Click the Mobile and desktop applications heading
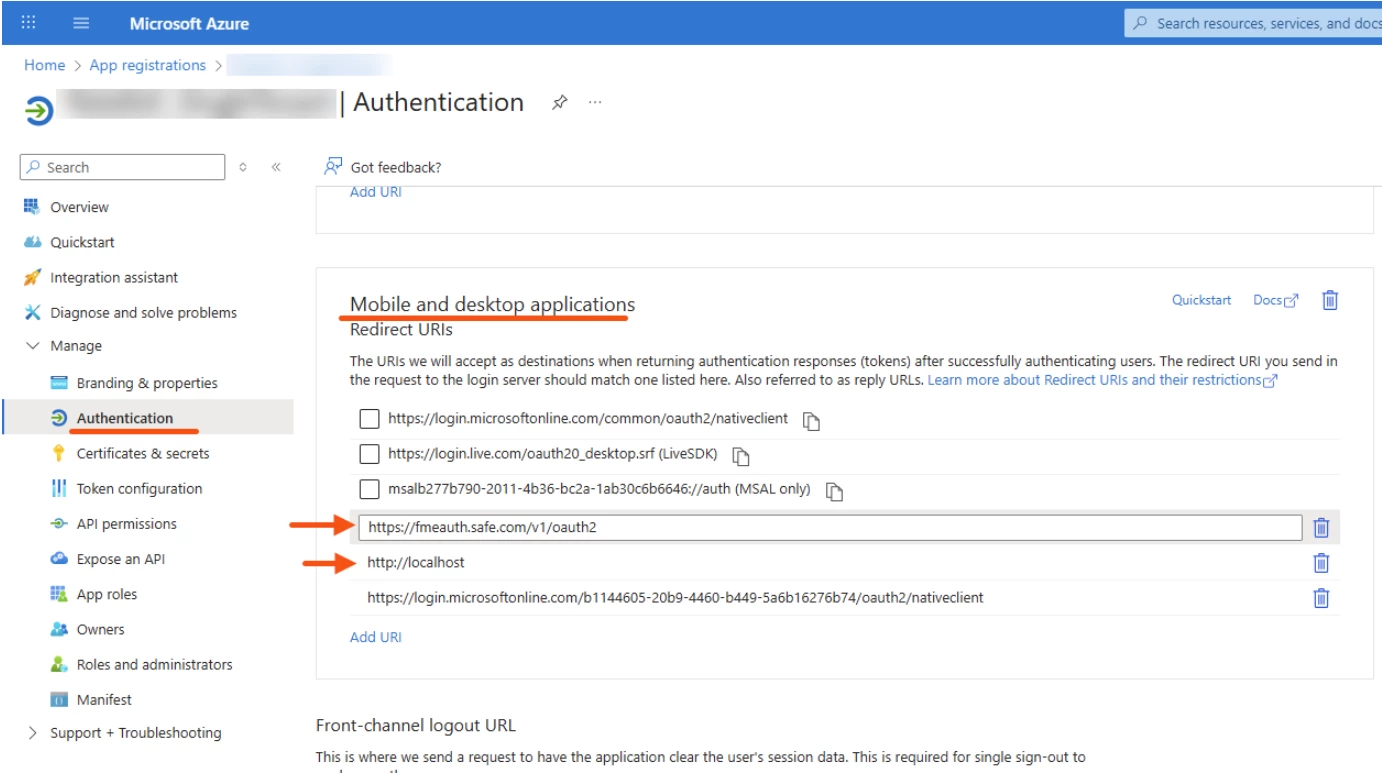1382x781 pixels. pyautogui.click(x=492, y=304)
